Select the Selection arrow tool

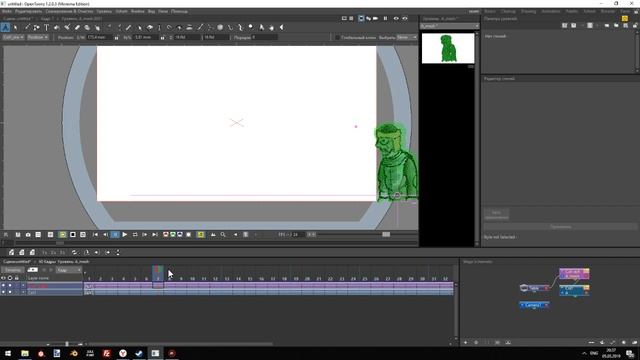[16, 27]
